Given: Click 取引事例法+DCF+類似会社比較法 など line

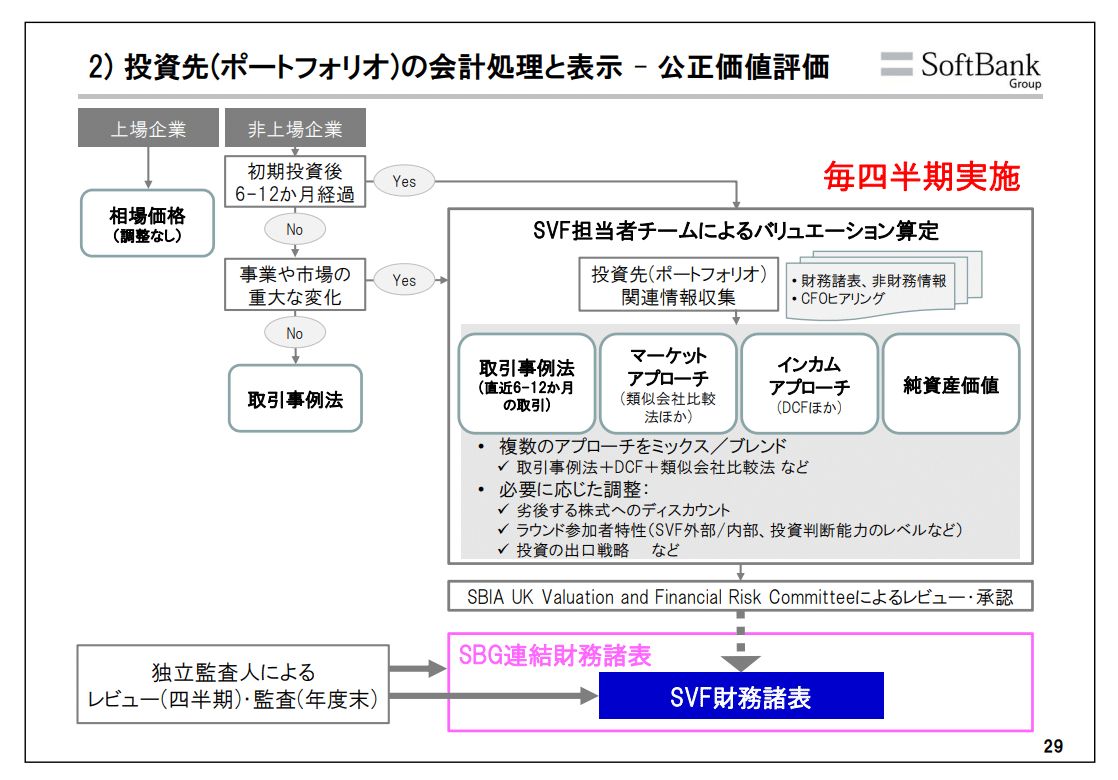Looking at the screenshot, I should pos(653,467).
